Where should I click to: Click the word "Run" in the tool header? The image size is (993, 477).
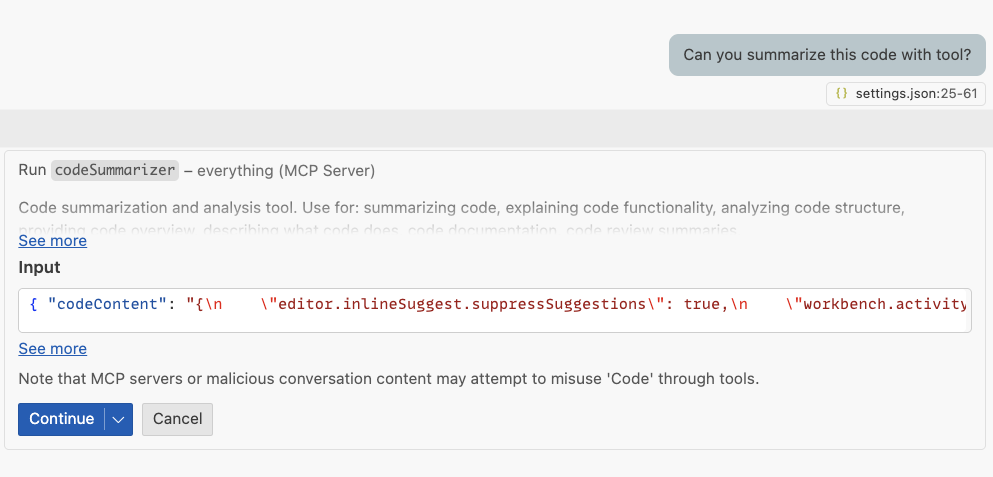tap(32, 171)
